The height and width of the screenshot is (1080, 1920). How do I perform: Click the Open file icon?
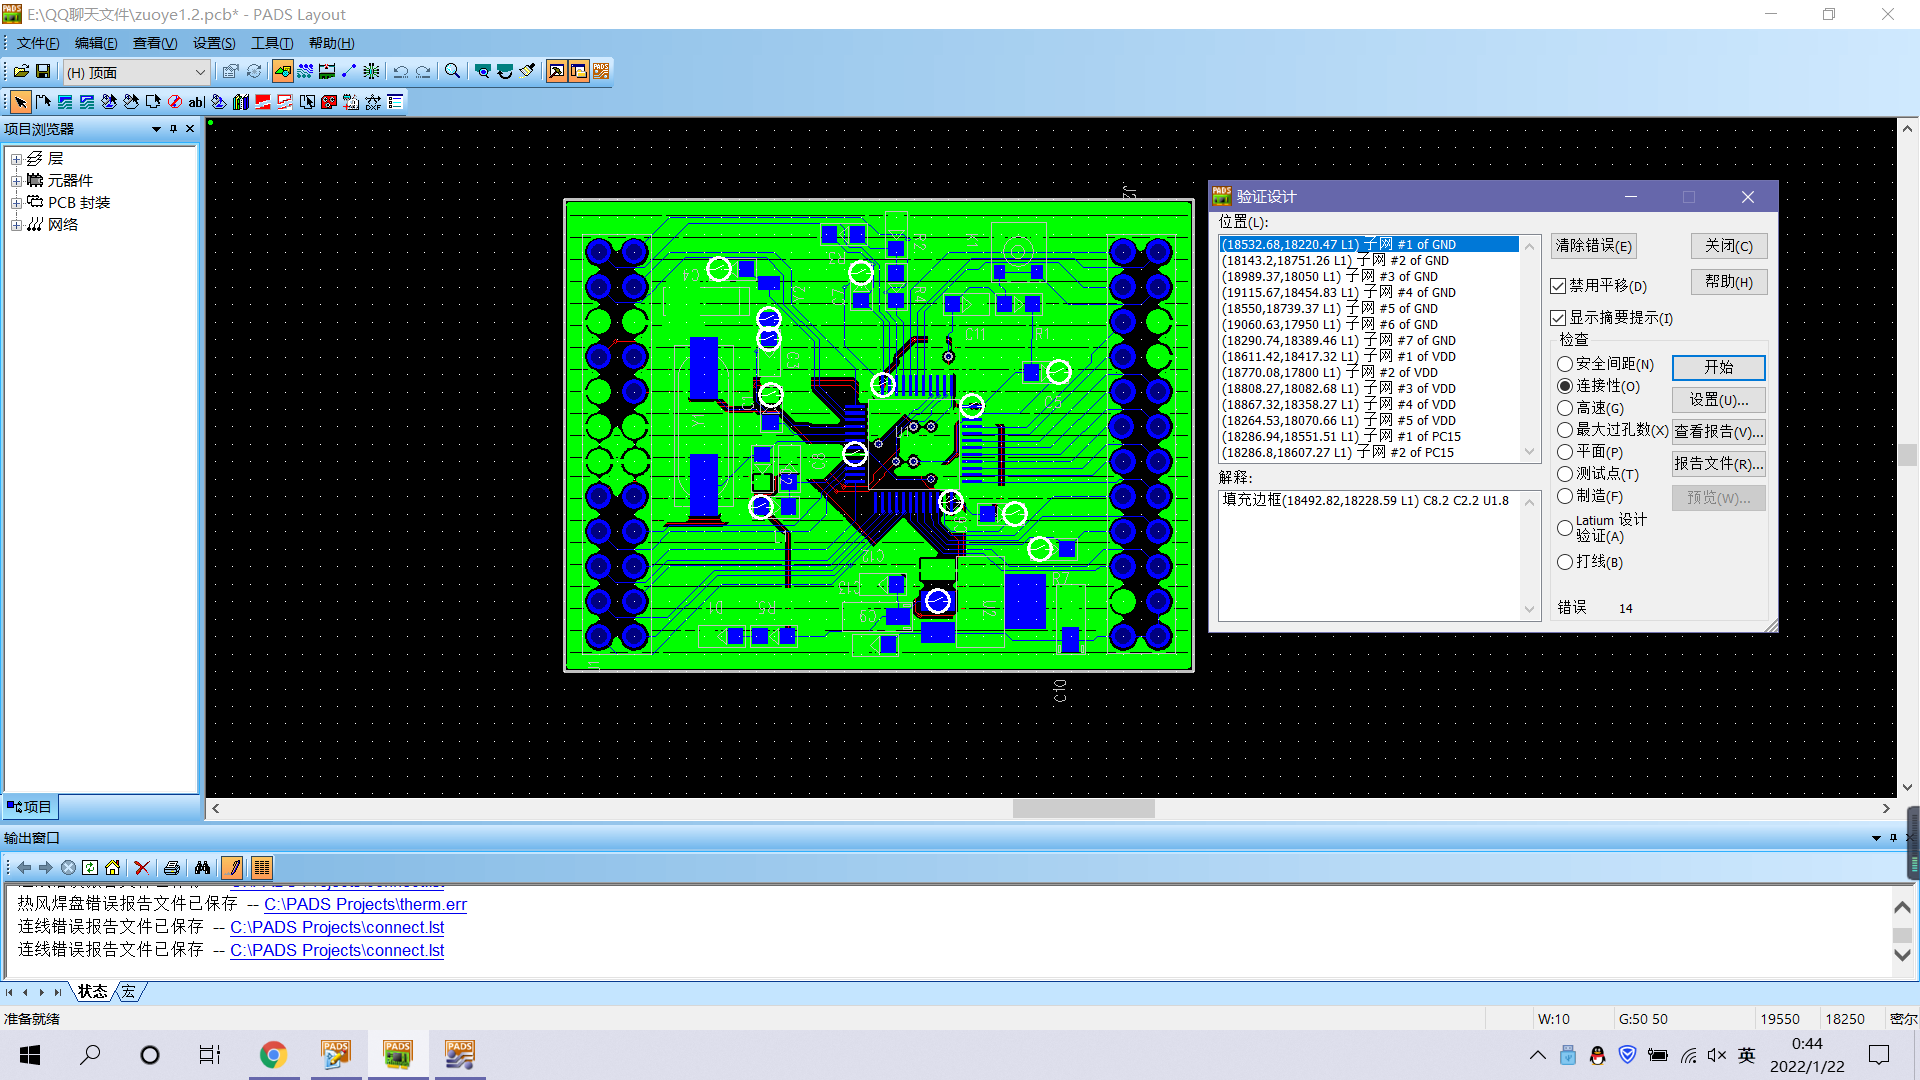coord(21,71)
